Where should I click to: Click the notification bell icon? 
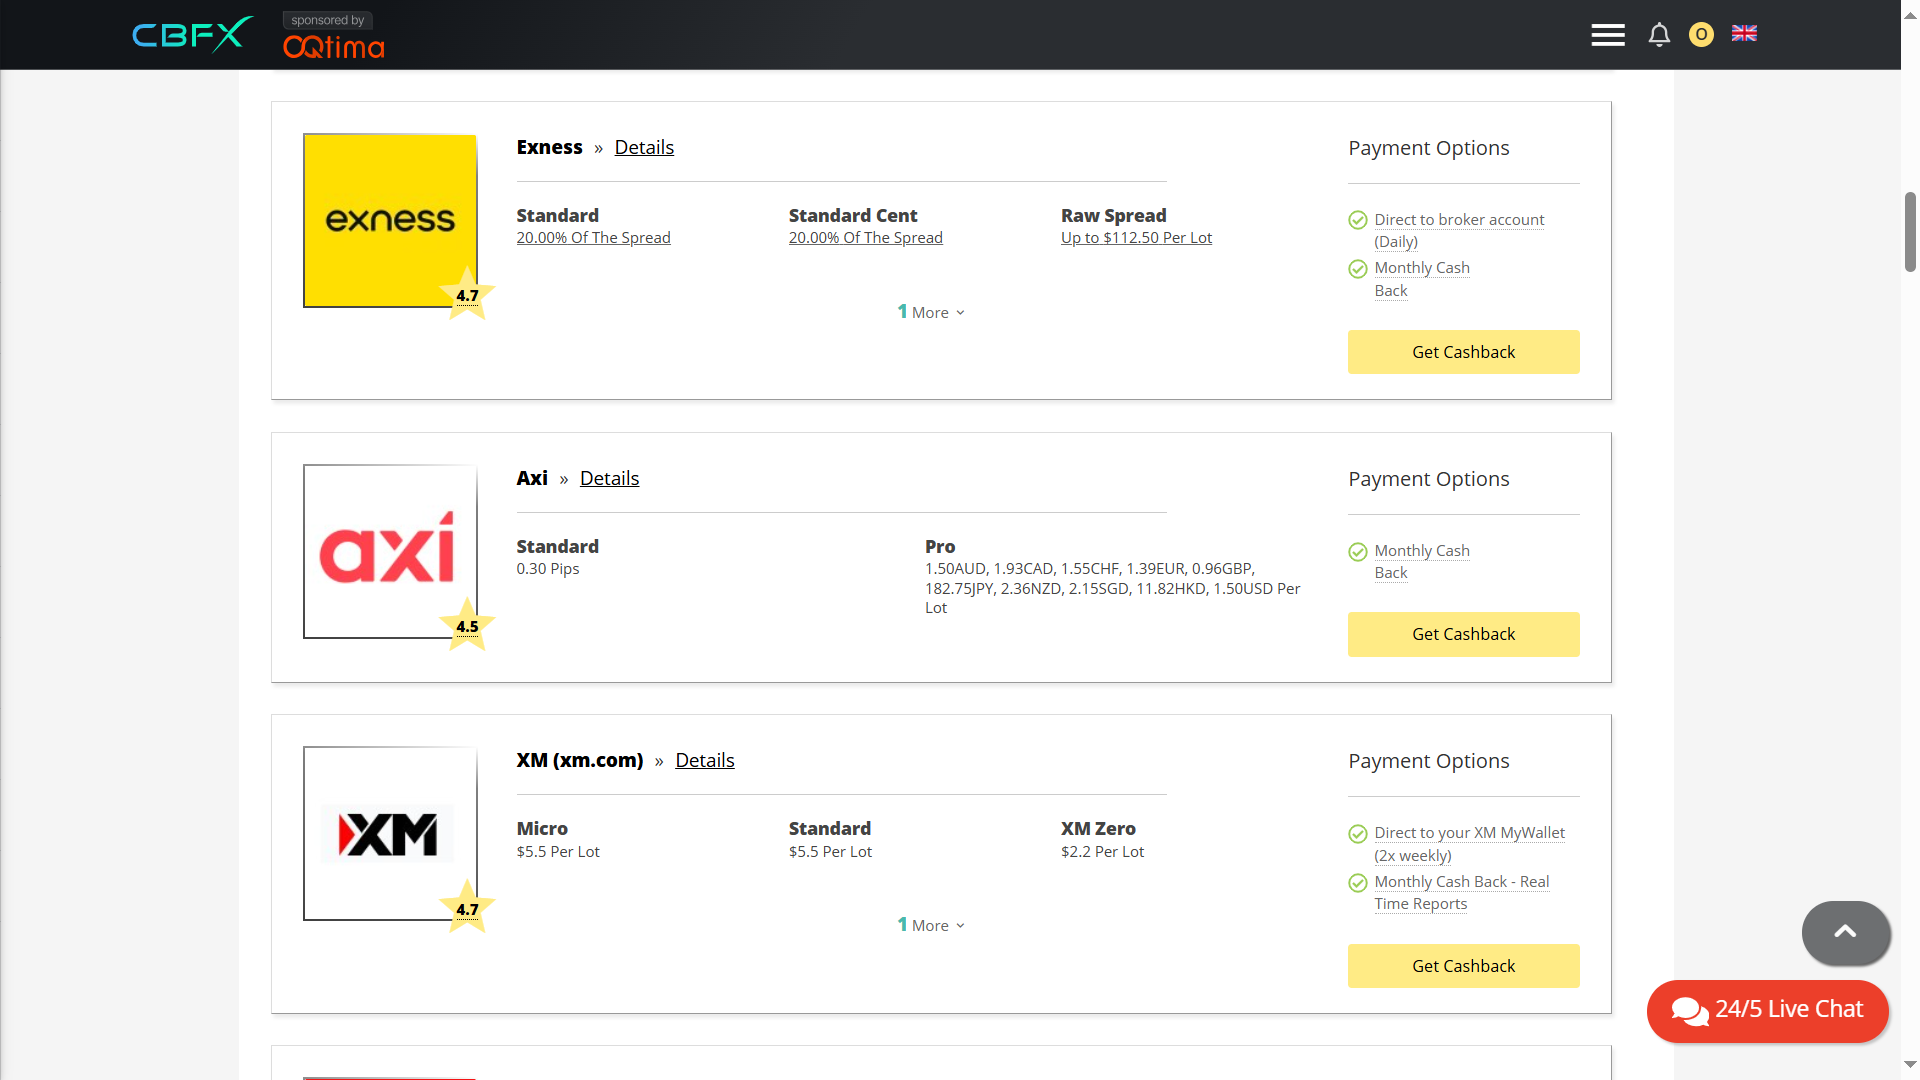(x=1659, y=35)
